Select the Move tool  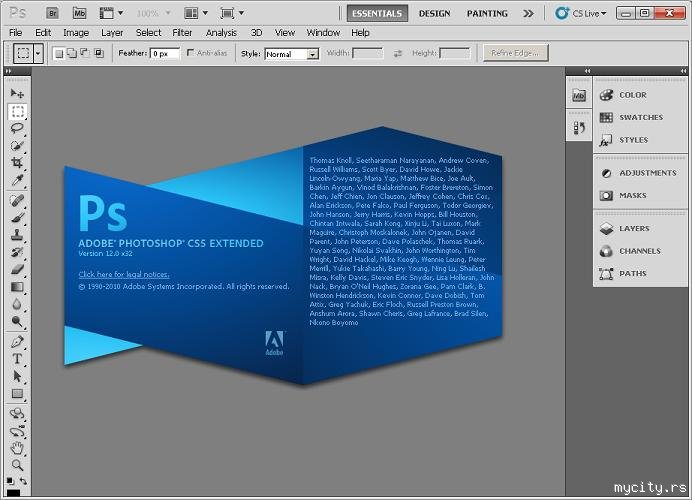[17, 93]
